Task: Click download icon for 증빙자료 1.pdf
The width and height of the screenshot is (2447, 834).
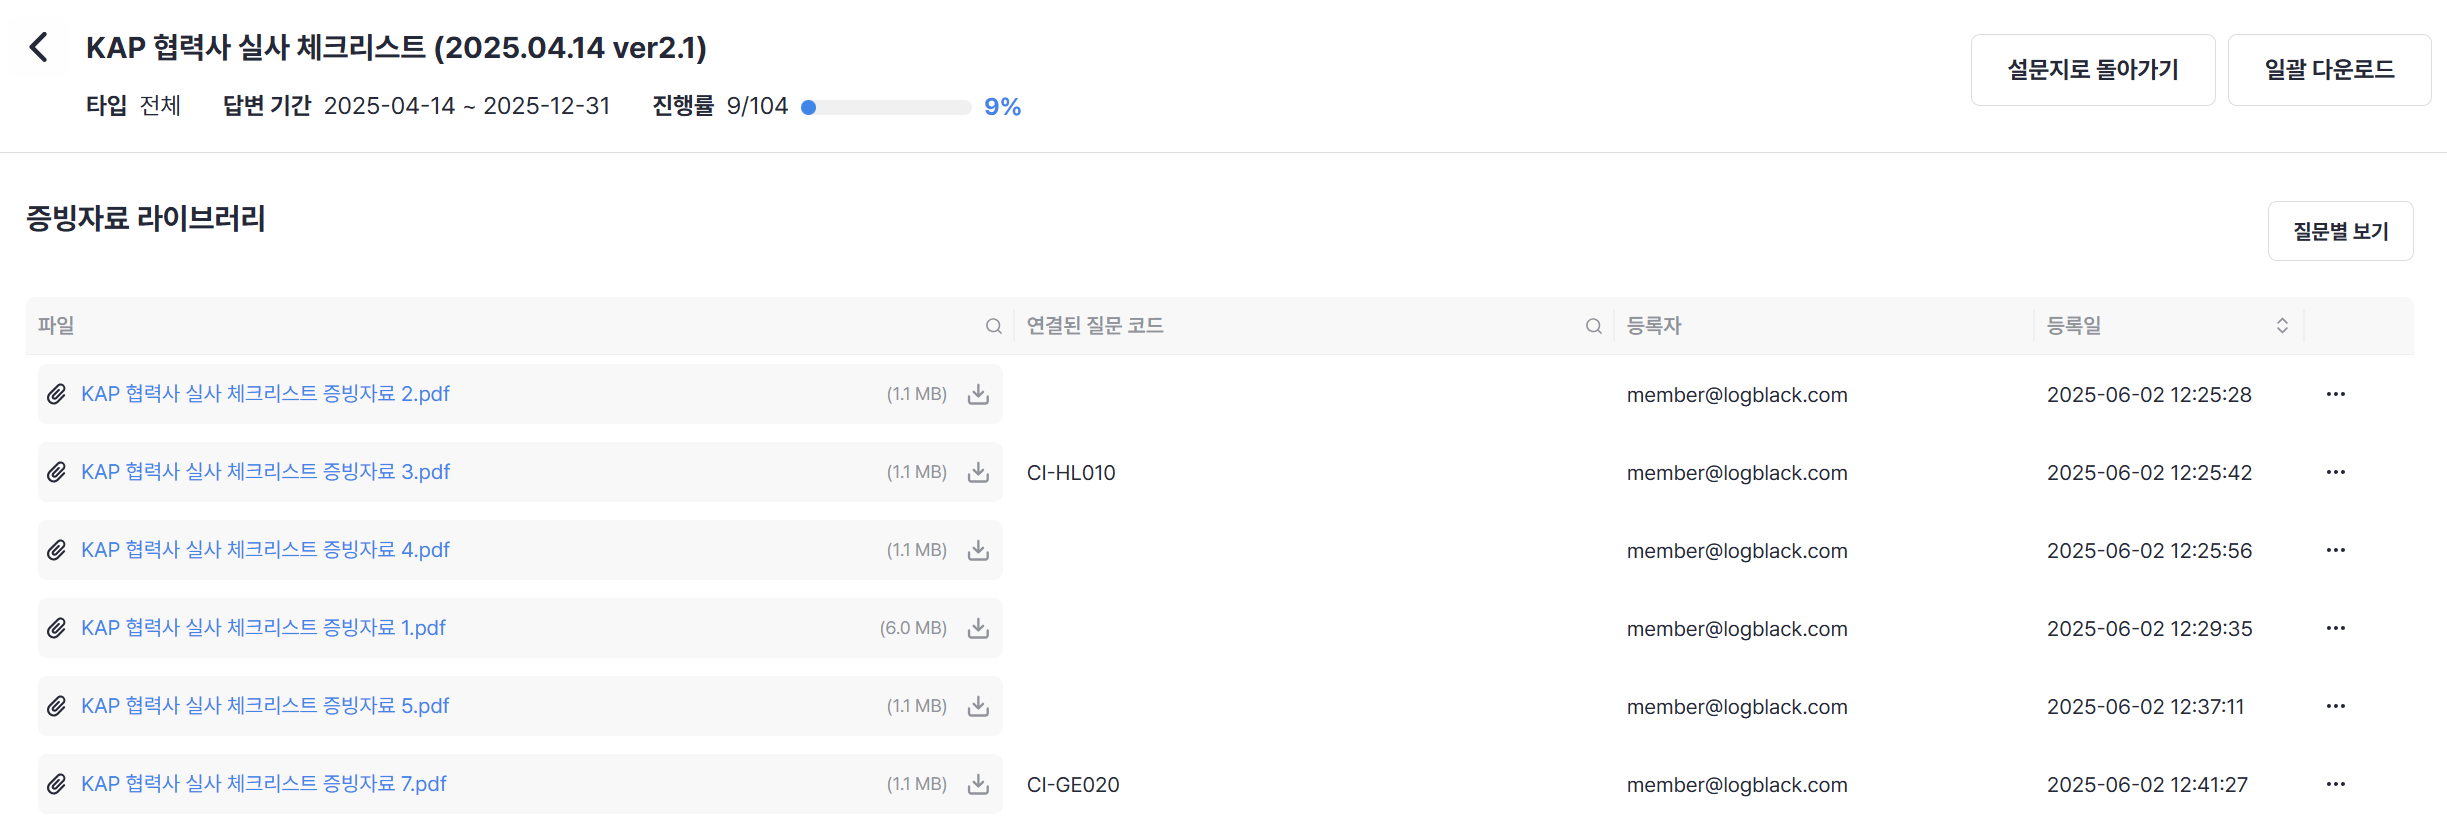Action: coord(978,628)
